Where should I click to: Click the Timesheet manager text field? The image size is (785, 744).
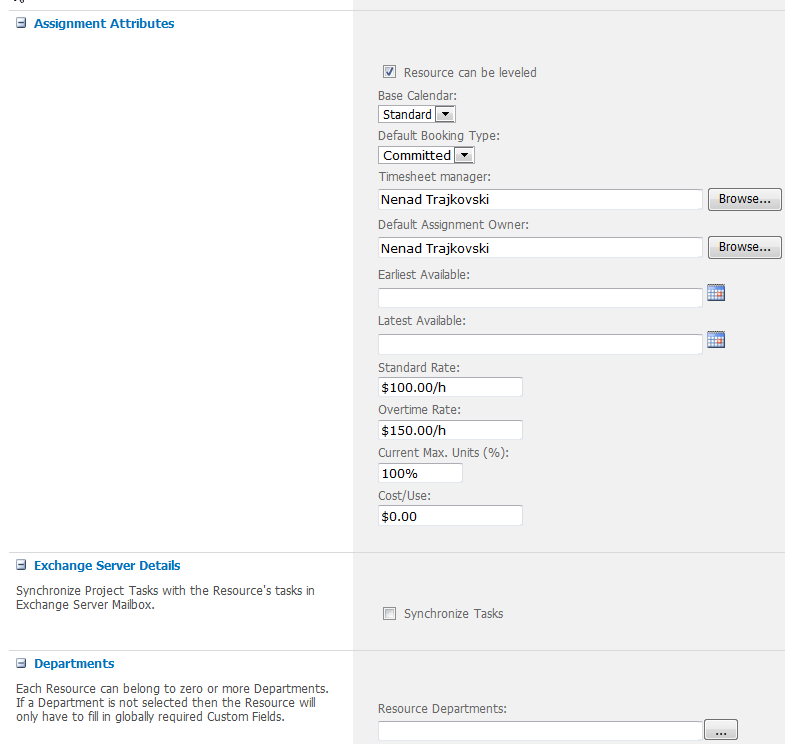540,200
